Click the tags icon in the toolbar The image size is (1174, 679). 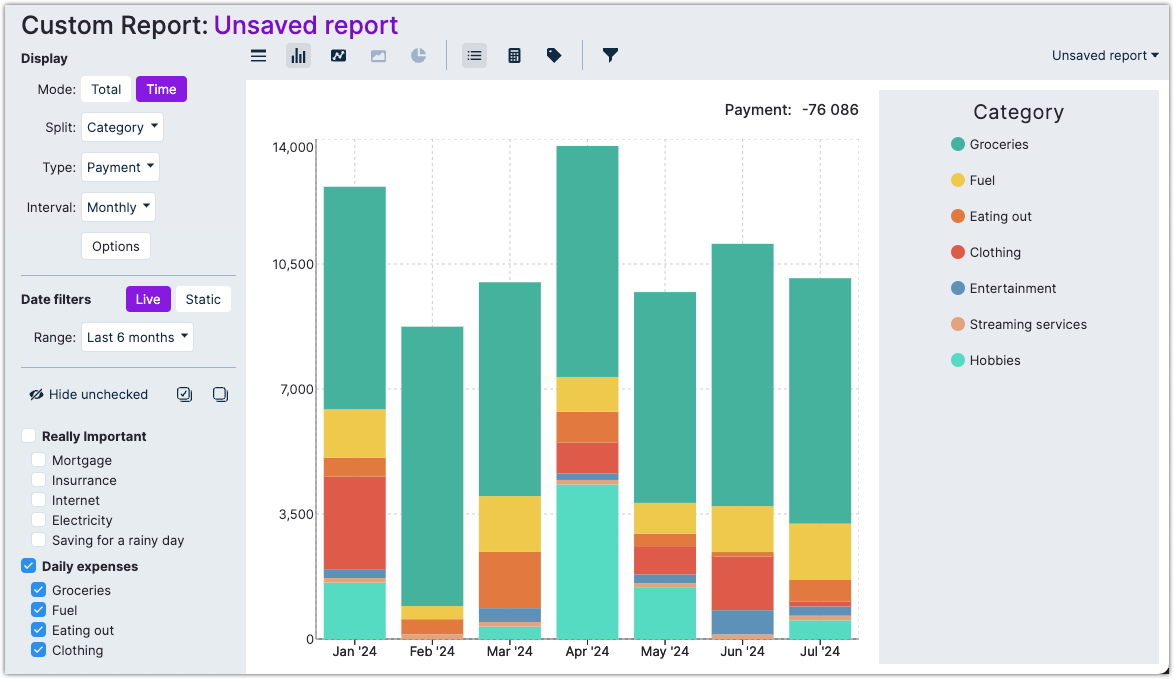(x=554, y=55)
